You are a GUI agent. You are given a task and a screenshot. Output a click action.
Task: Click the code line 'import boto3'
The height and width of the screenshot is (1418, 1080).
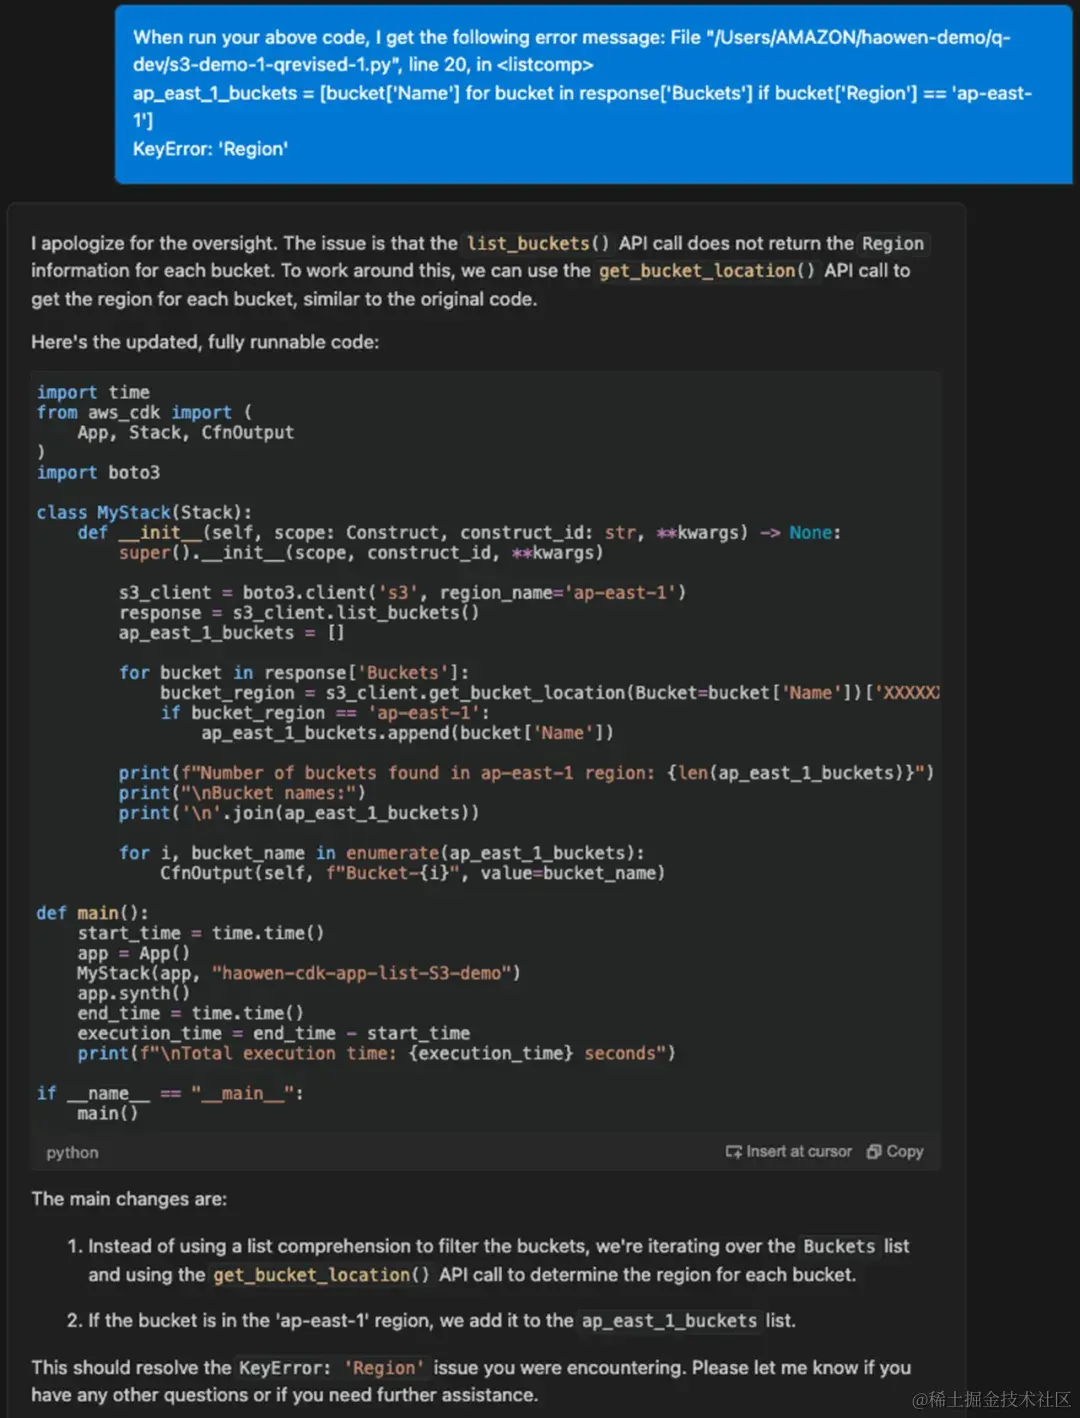[x=98, y=472]
